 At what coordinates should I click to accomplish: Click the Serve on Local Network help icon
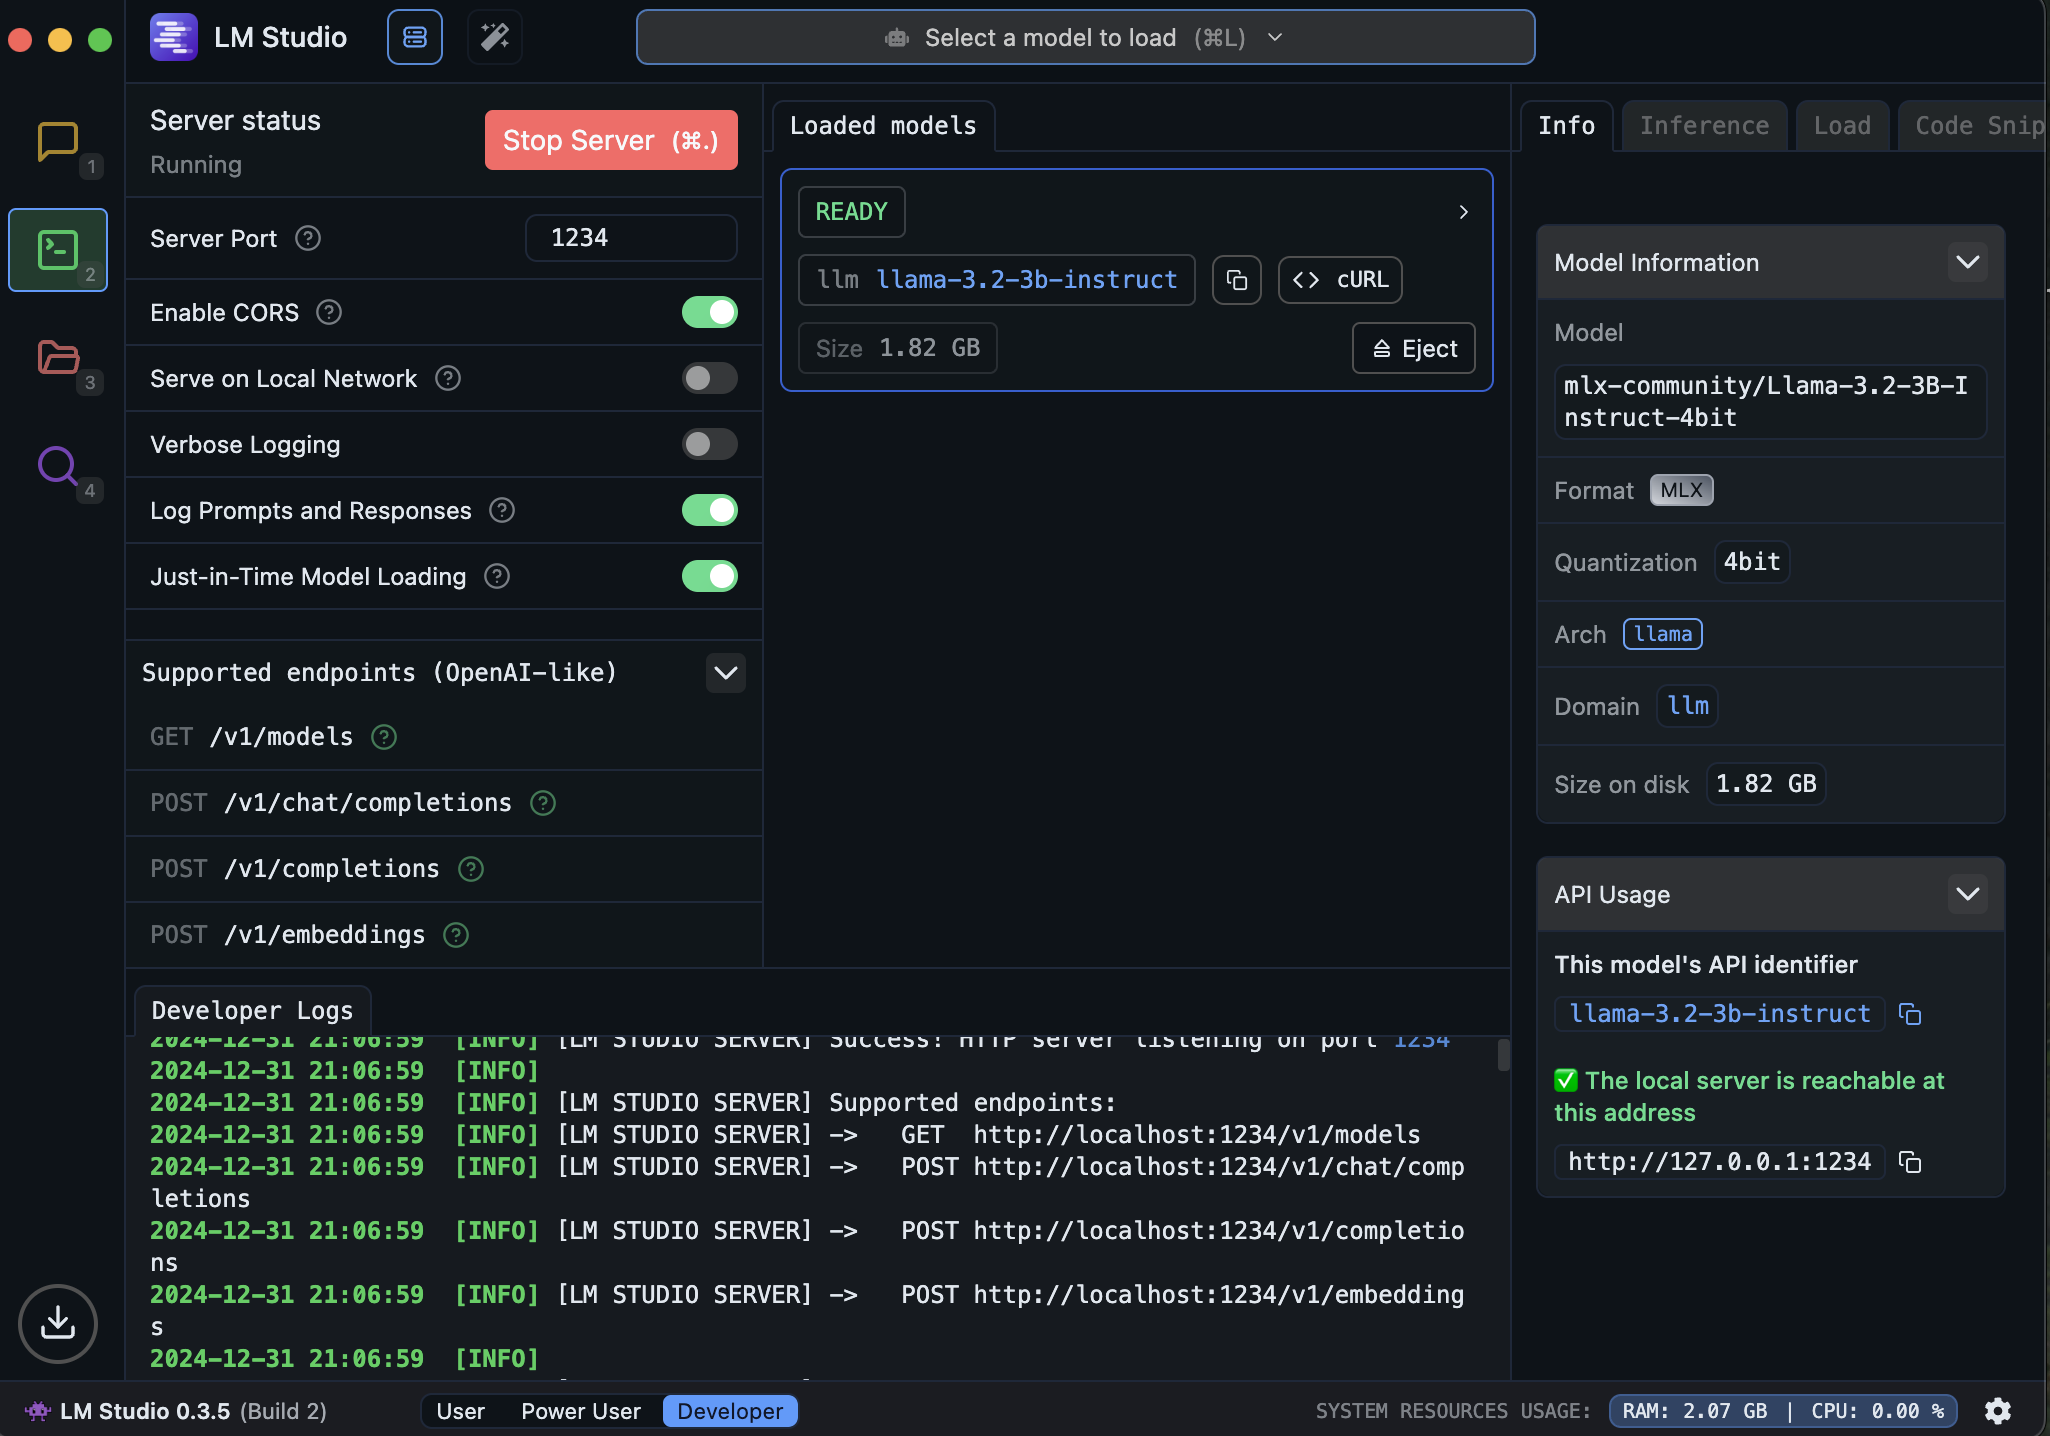[x=448, y=378]
